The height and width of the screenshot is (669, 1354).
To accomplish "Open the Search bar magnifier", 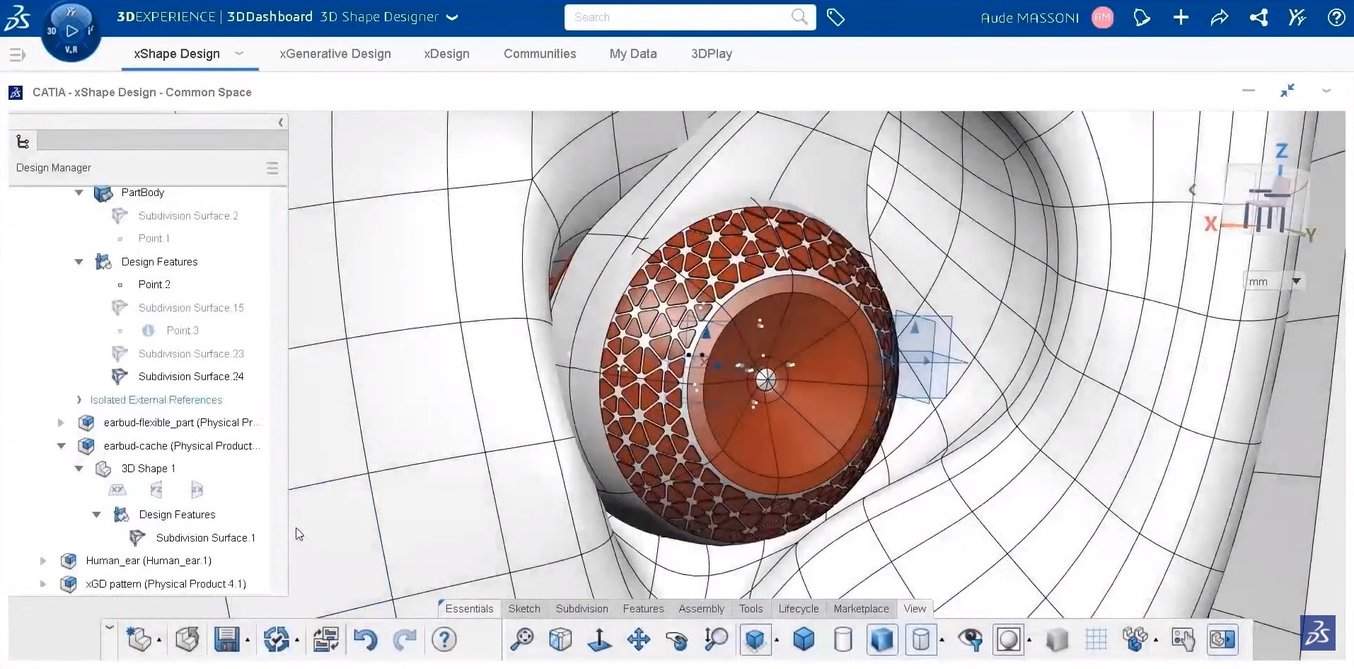I will tap(798, 17).
